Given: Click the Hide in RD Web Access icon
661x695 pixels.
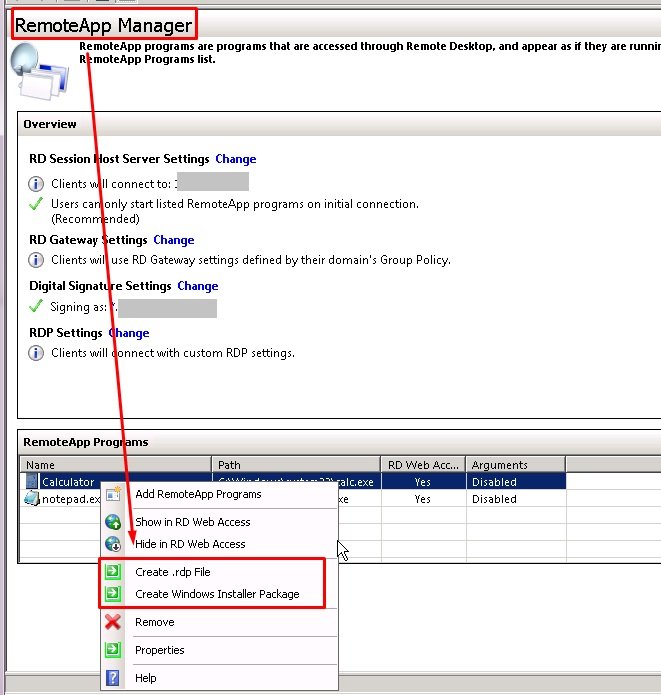Looking at the screenshot, I should [x=113, y=544].
